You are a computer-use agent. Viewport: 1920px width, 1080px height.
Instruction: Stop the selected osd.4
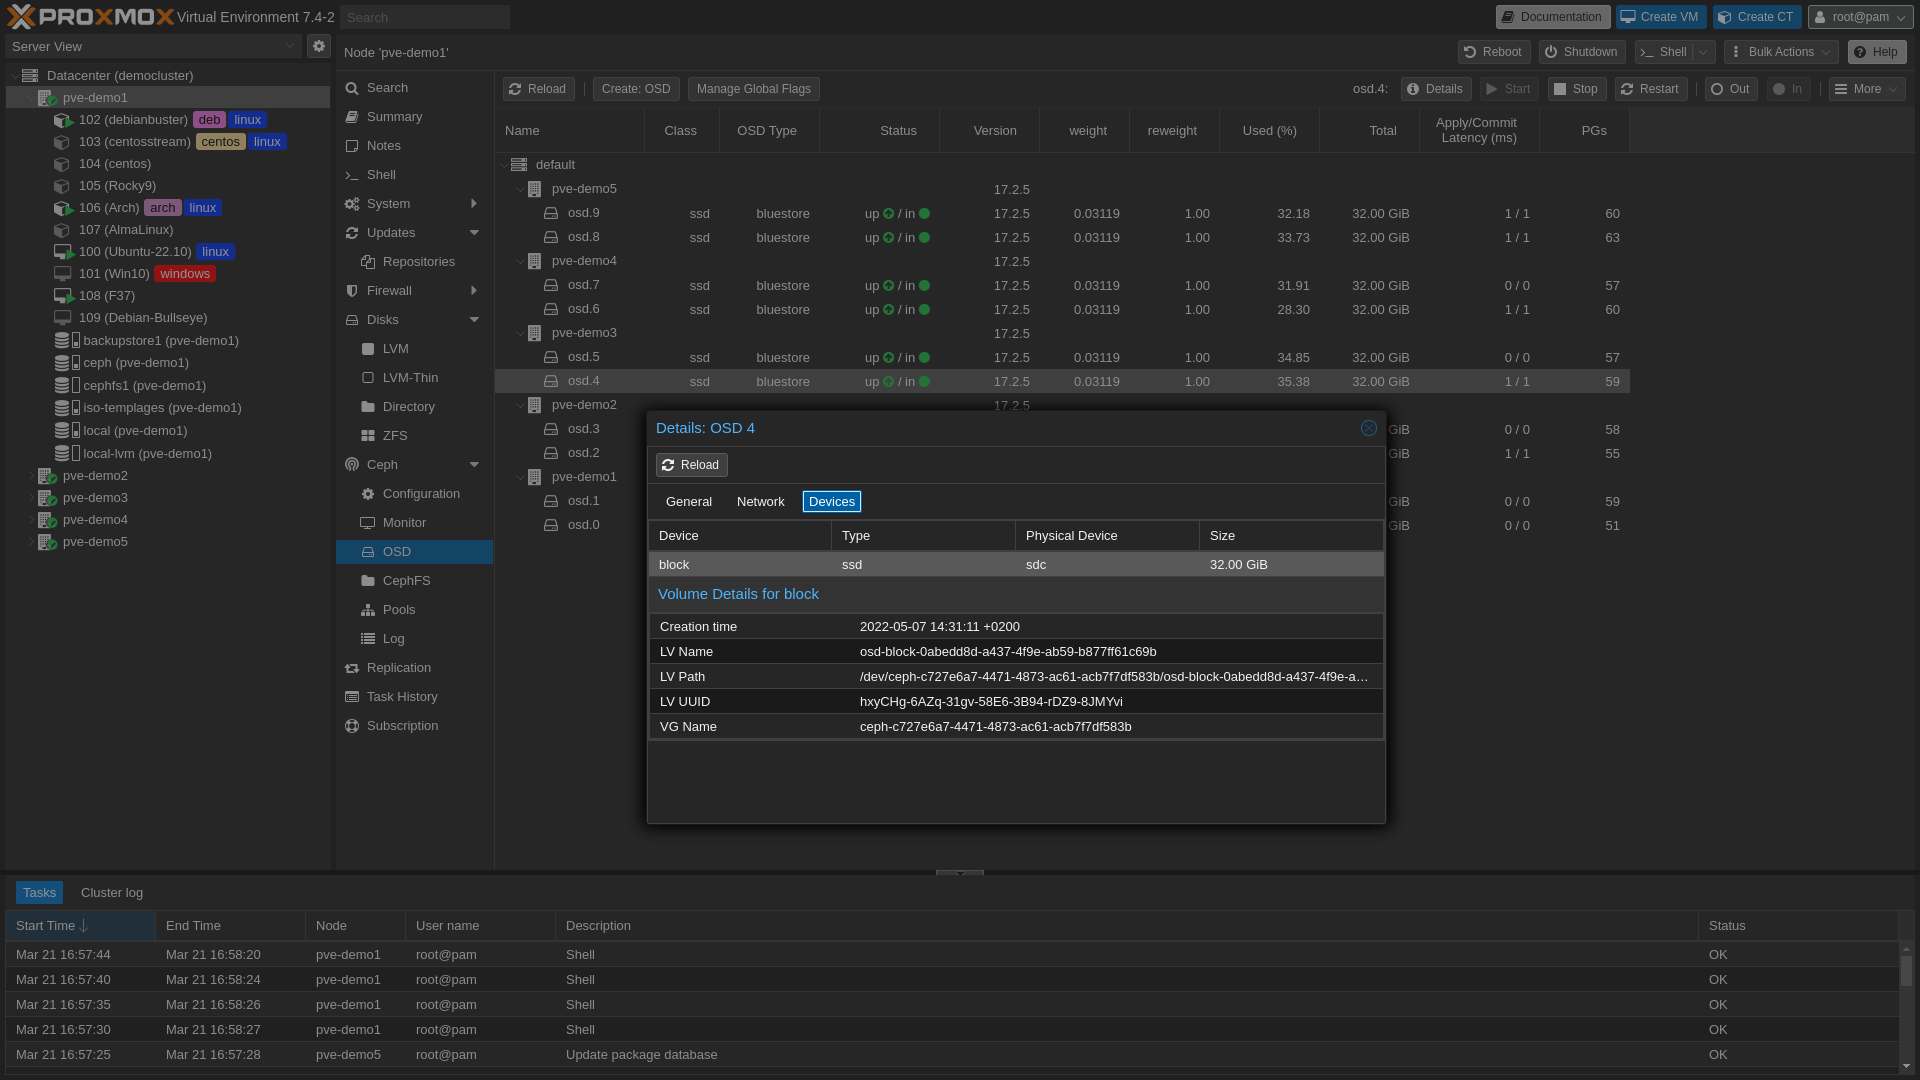point(1576,89)
